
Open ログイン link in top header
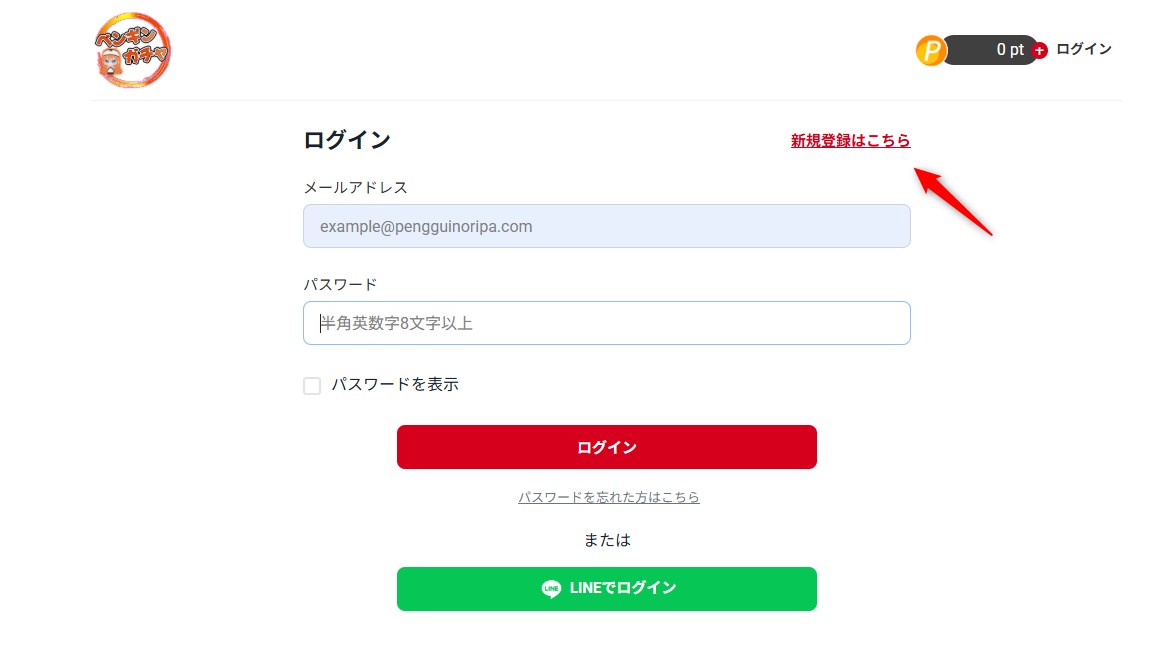tap(1083, 49)
